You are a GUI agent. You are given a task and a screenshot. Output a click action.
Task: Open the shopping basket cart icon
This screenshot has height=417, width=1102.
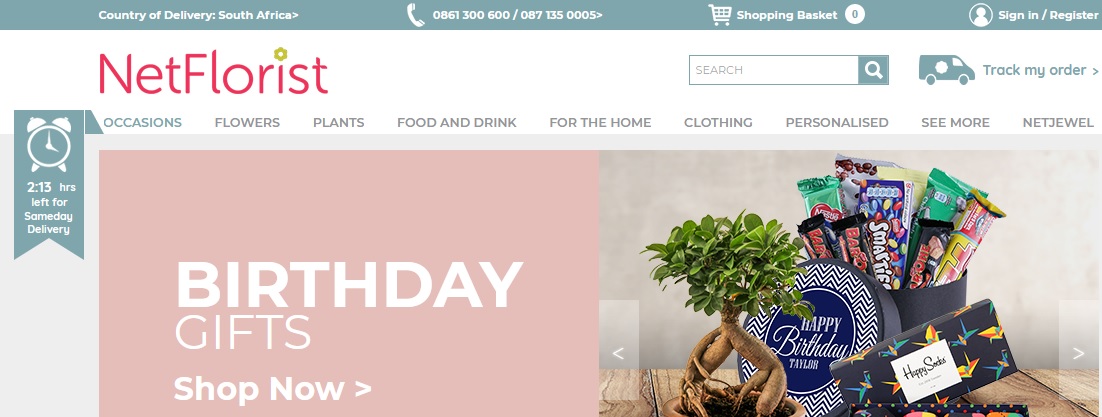720,15
